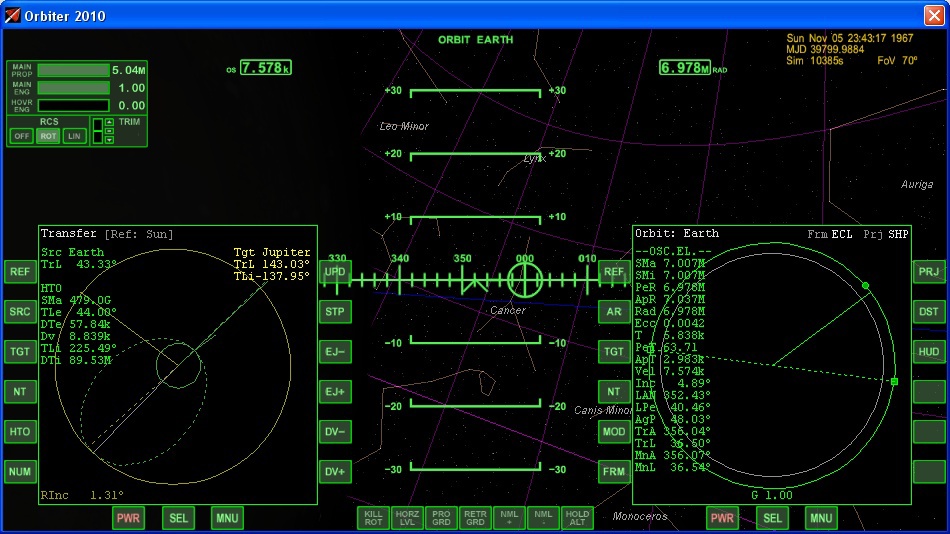Click first blank button under HUD button
950x534 pixels.
click(x=929, y=392)
